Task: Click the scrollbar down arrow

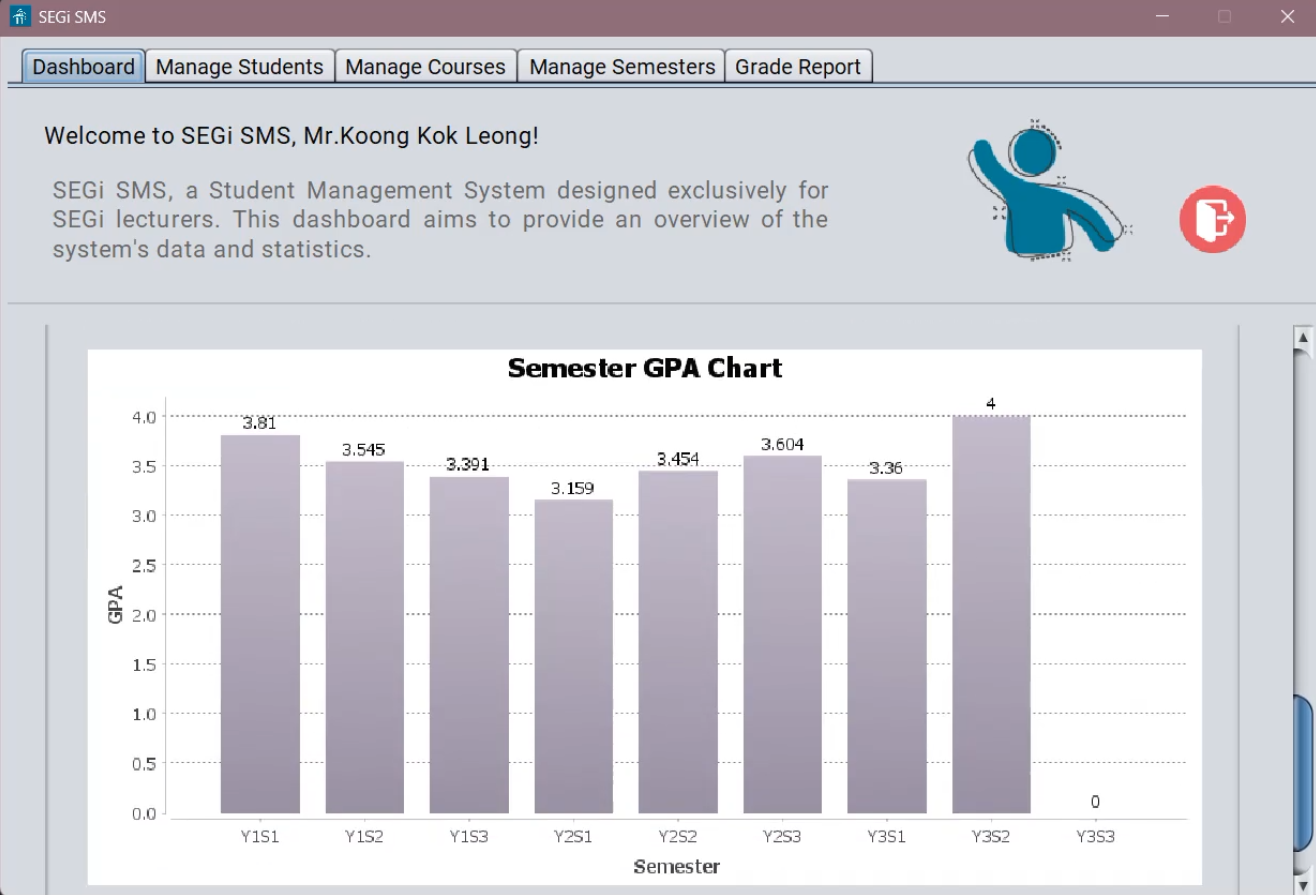Action: [1303, 884]
